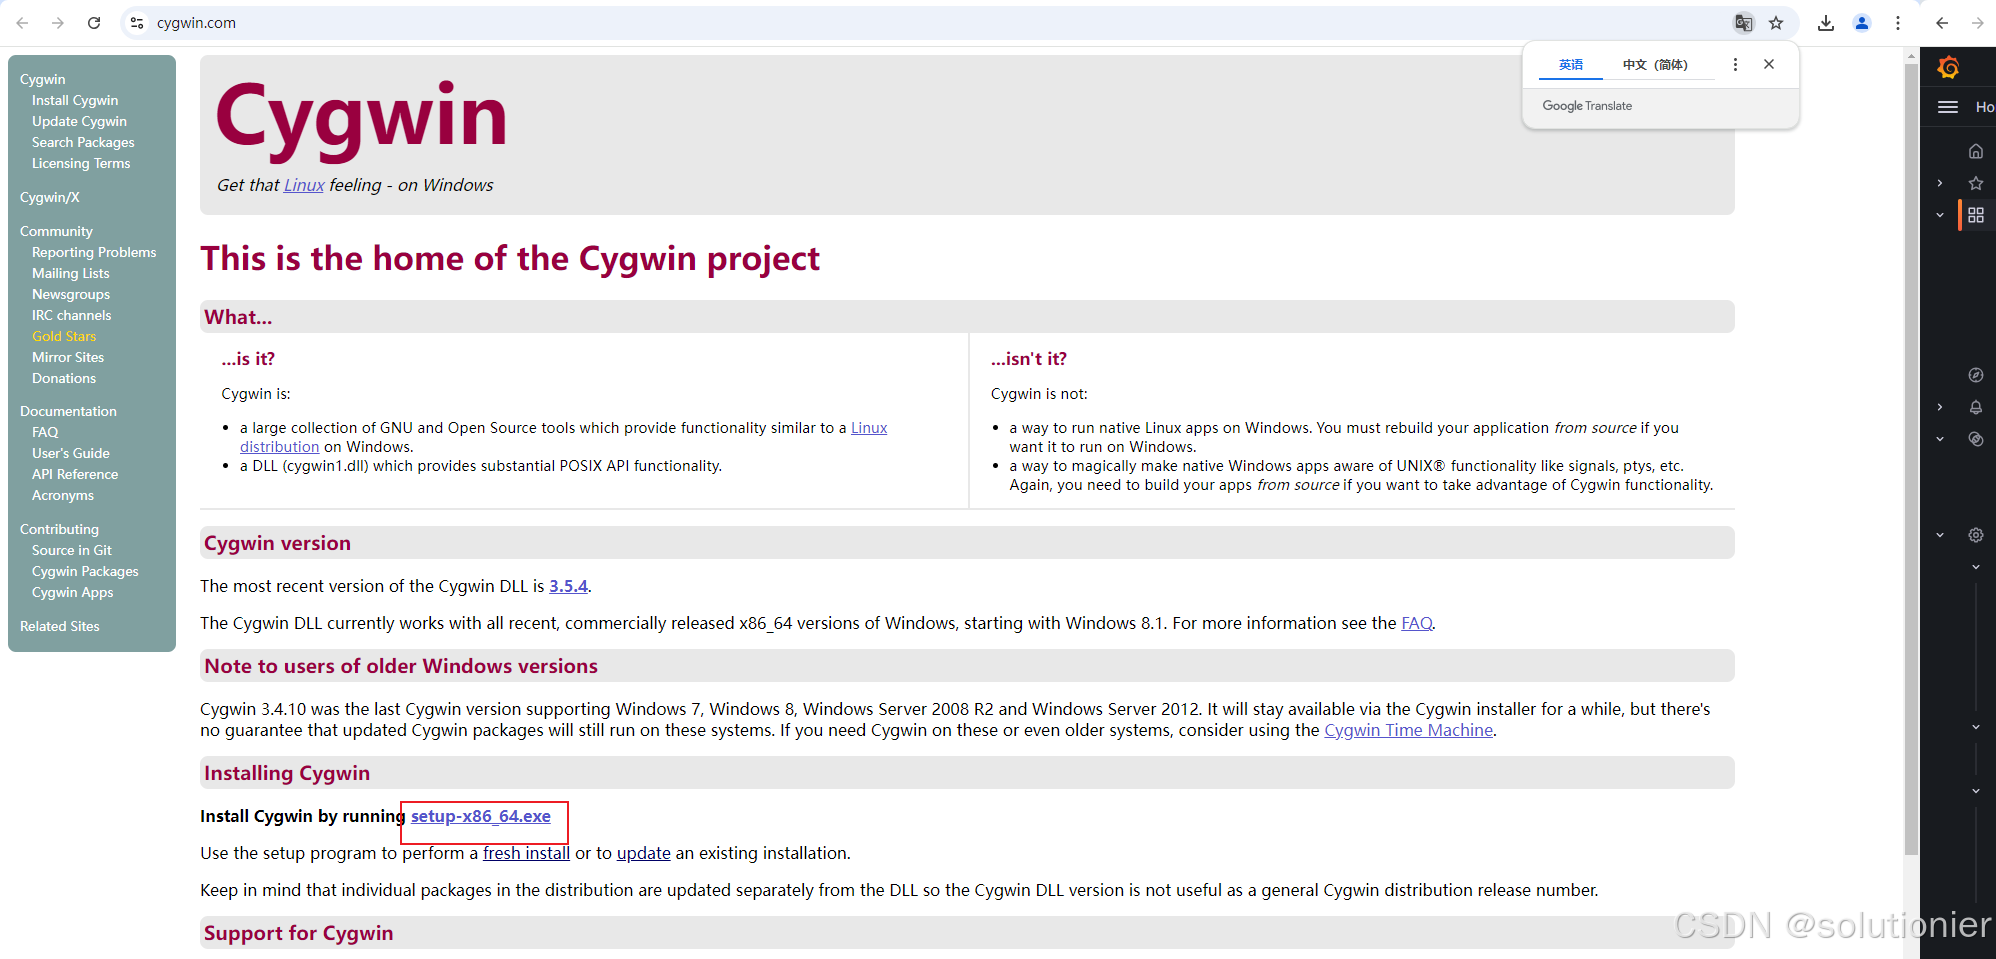Click Forward arrow in the Grafana window
Image resolution: width=1996 pixels, height=959 pixels.
[1978, 23]
